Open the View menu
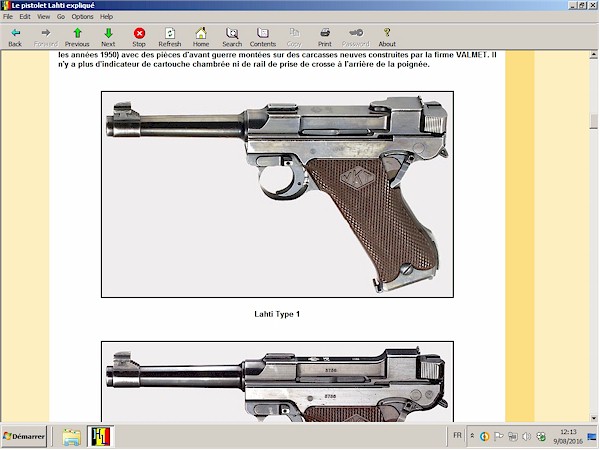The image size is (600, 450). pos(43,16)
